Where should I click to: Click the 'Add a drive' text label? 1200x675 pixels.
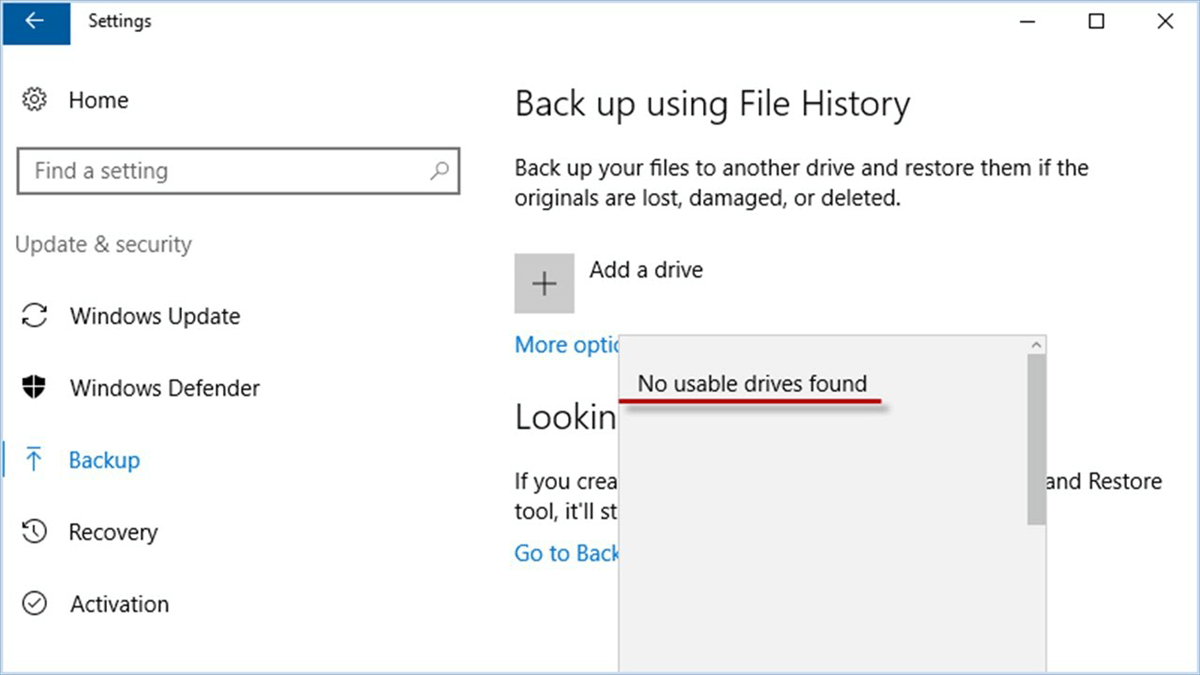click(x=646, y=270)
